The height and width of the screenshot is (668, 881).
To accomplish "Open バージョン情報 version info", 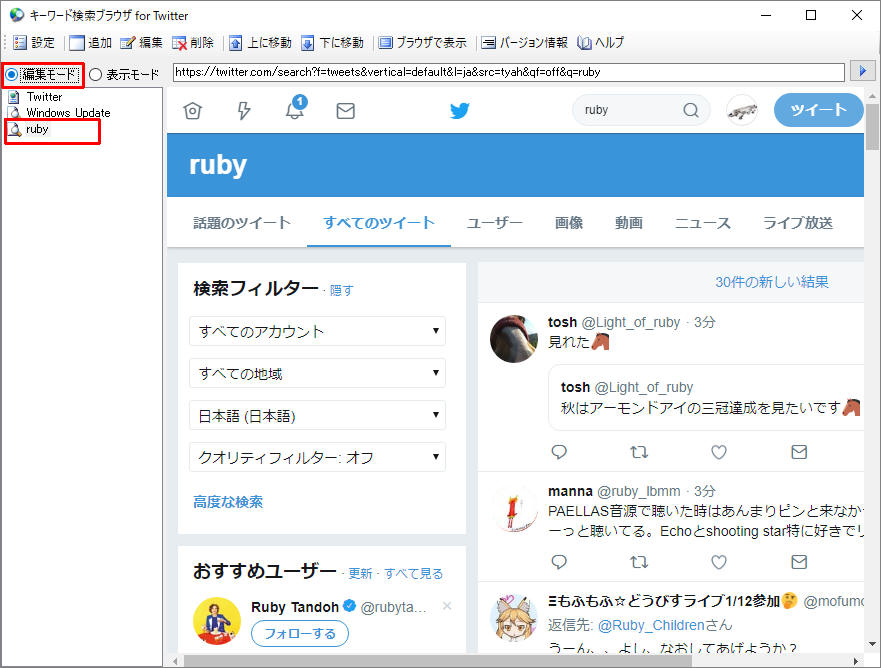I will (524, 43).
